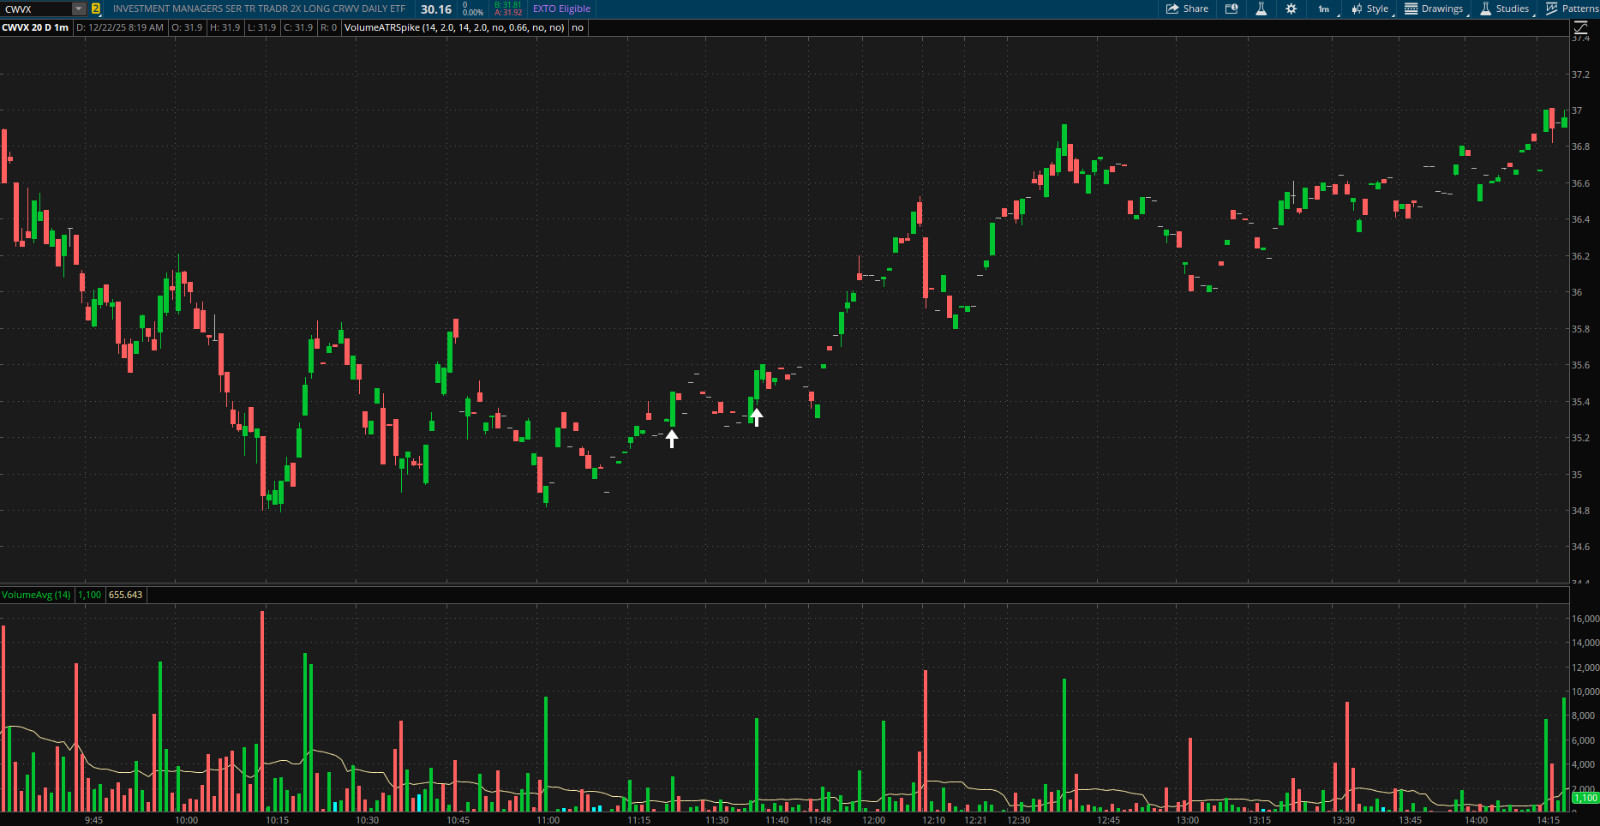Click the 'no' study value after VolumeATRSpike
Viewport: 1600px width, 826px height.
pos(578,28)
